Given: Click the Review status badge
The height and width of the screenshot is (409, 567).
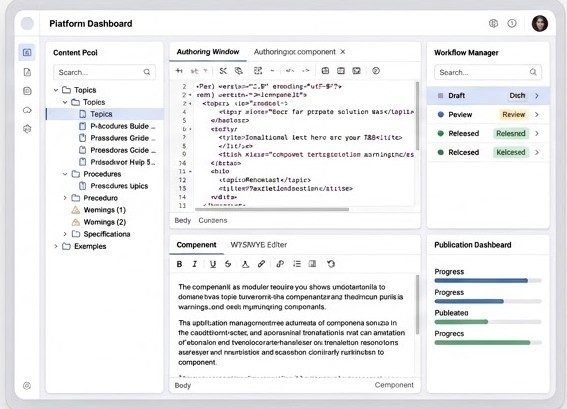Looking at the screenshot, I should [513, 115].
